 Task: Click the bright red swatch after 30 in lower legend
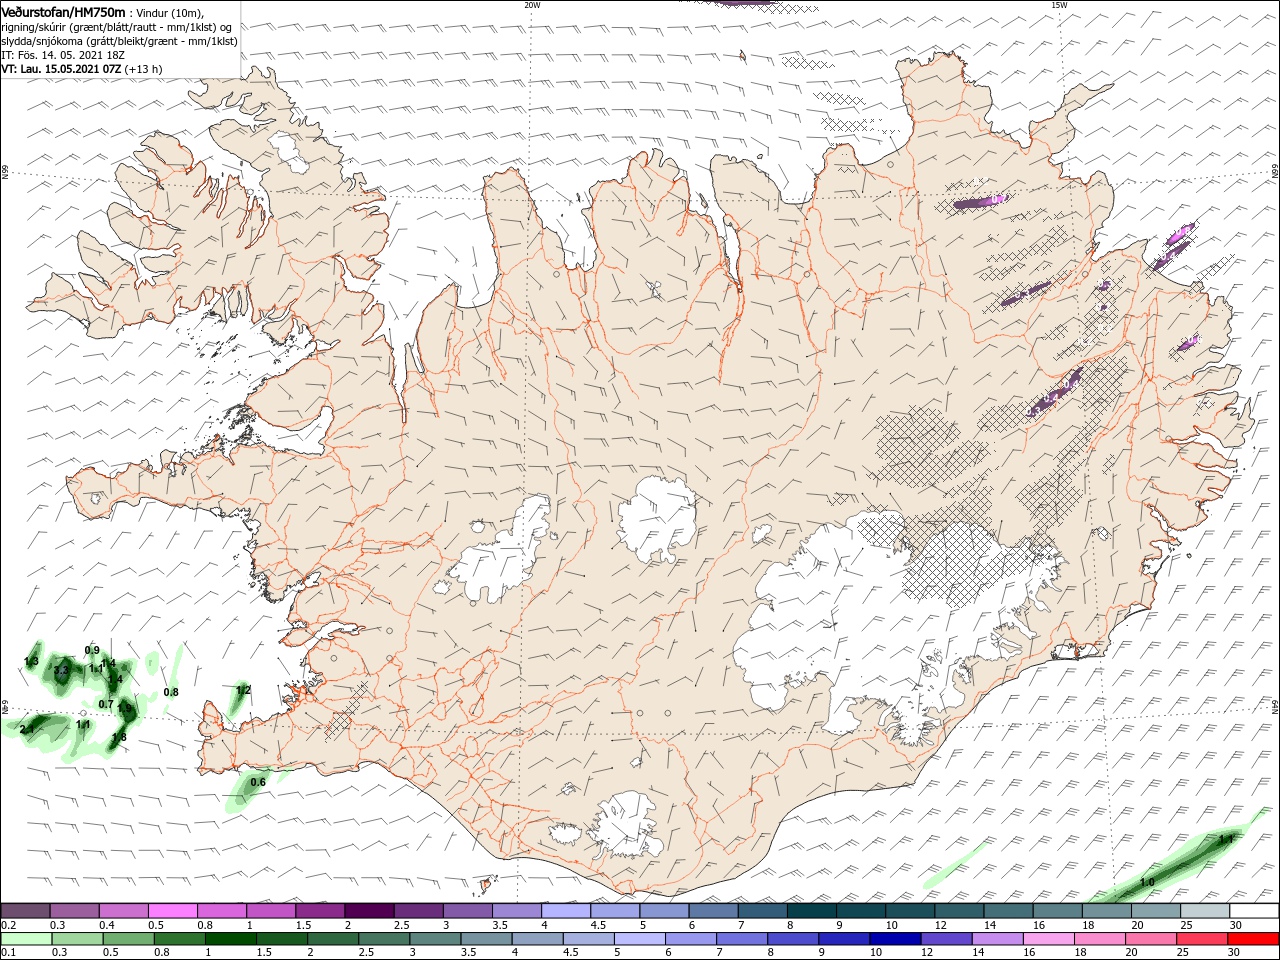1252,939
